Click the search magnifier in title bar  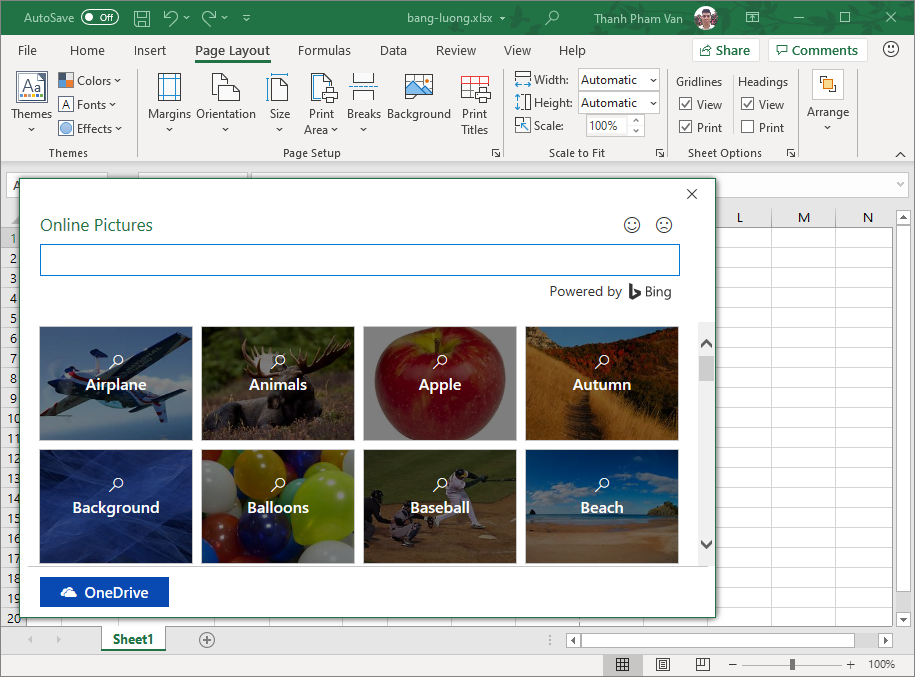(551, 18)
